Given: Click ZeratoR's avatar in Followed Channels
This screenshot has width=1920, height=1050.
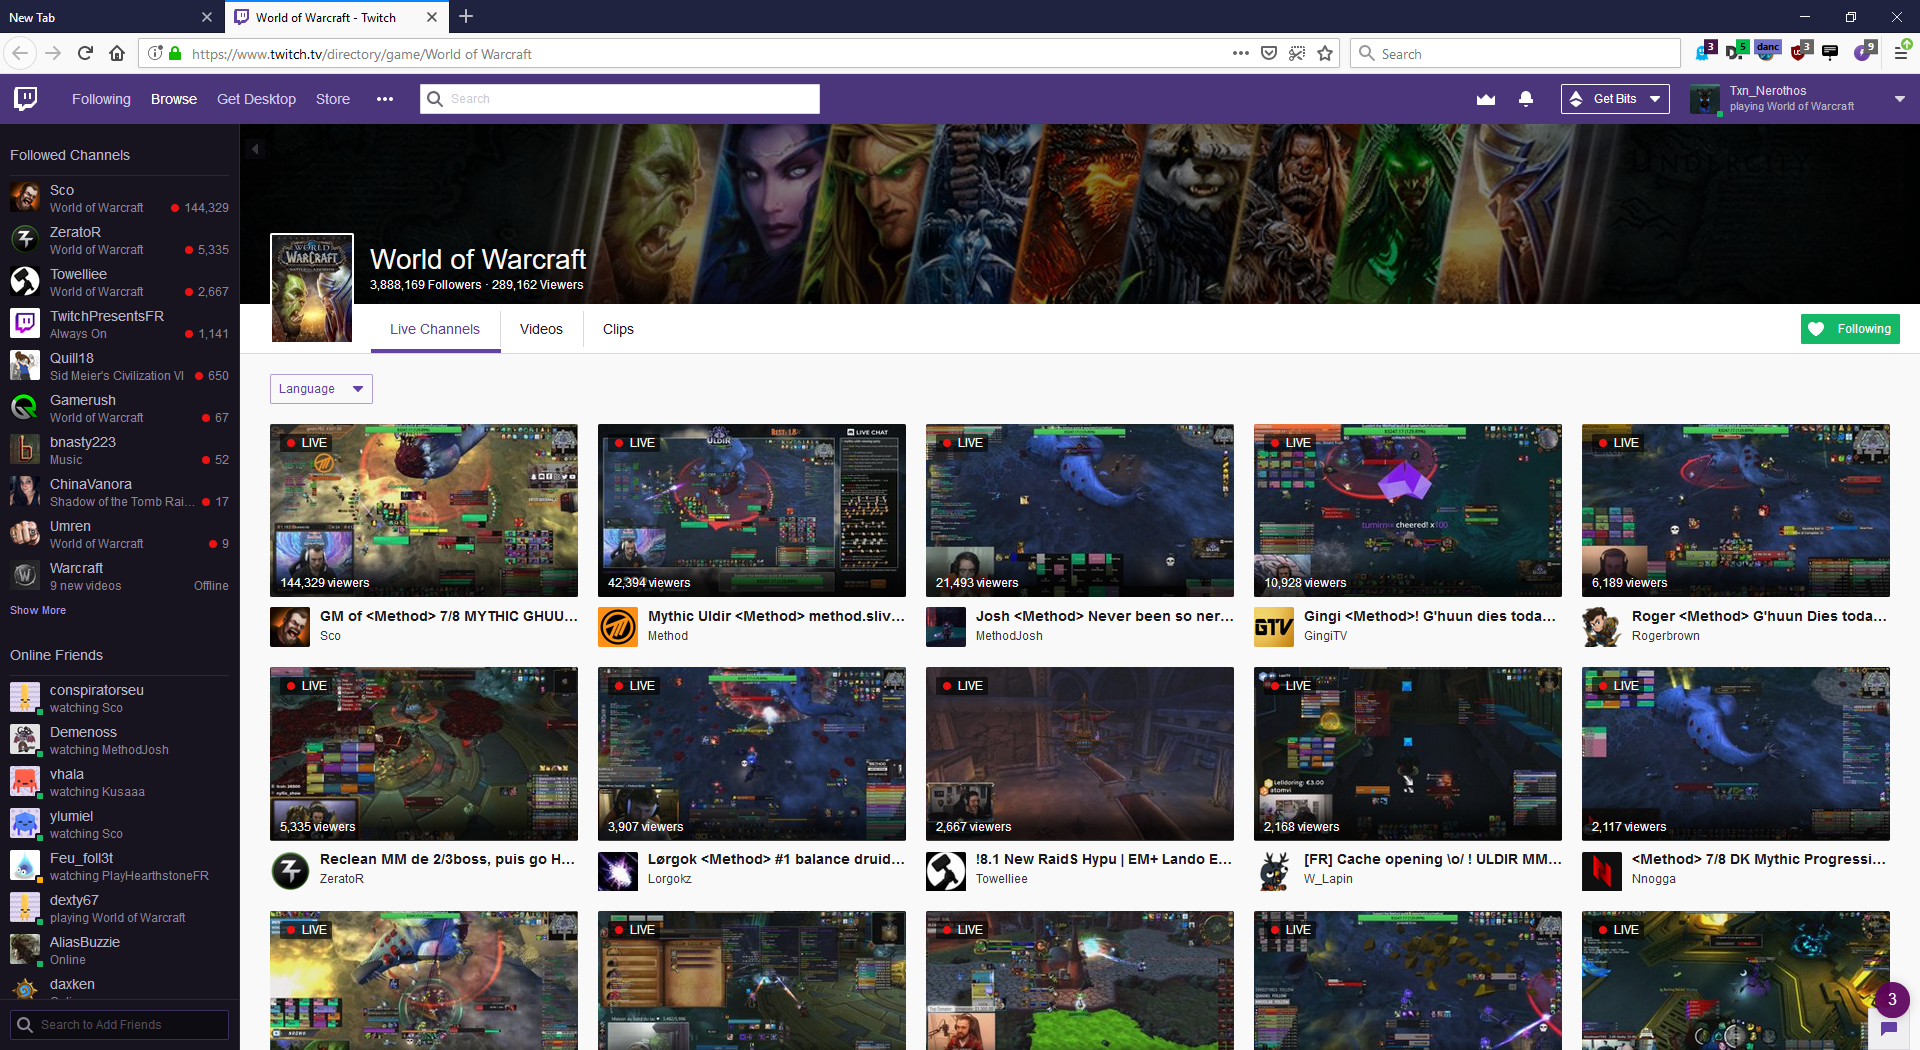Looking at the screenshot, I should (x=25, y=239).
